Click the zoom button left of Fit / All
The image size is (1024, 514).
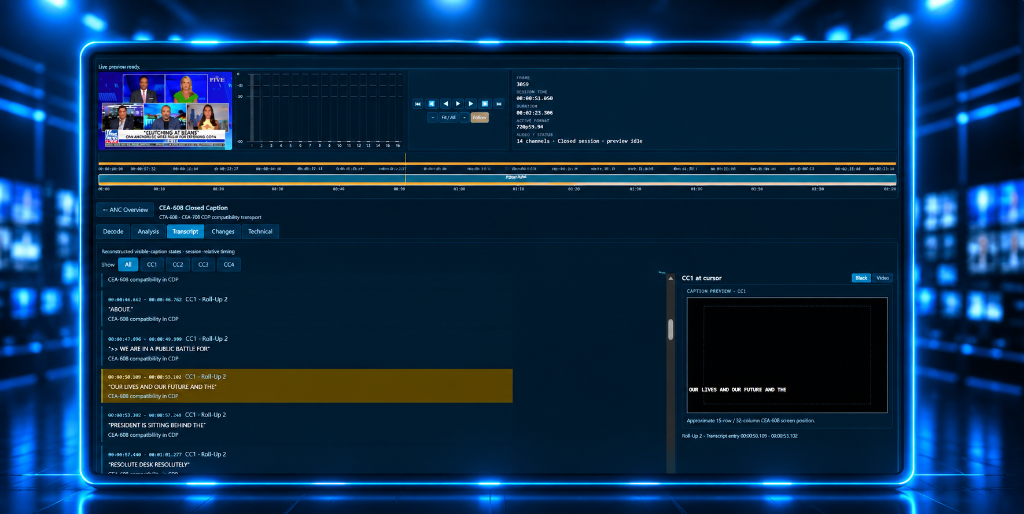pyautogui.click(x=432, y=118)
